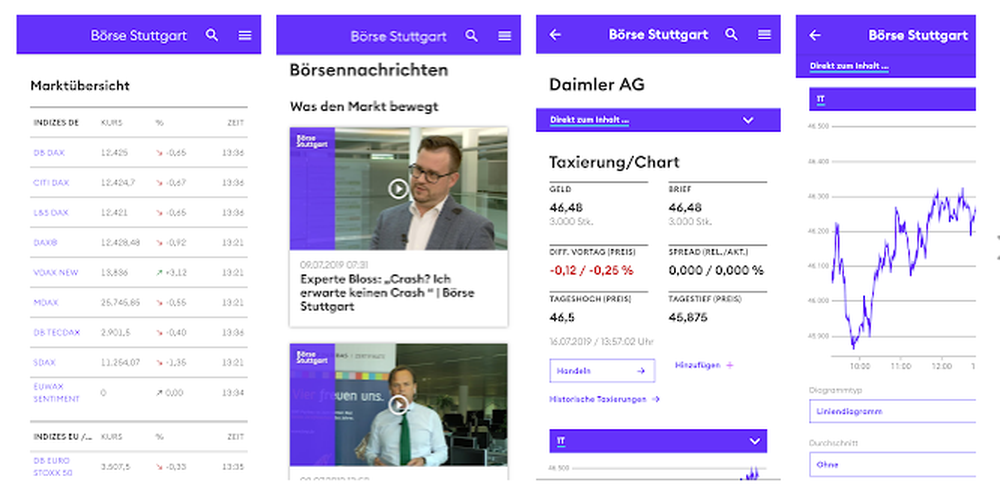This screenshot has height=501, width=1000.
Task: Open Diagrammtyp dropdown showing Liniendiagramm
Action: [892, 411]
